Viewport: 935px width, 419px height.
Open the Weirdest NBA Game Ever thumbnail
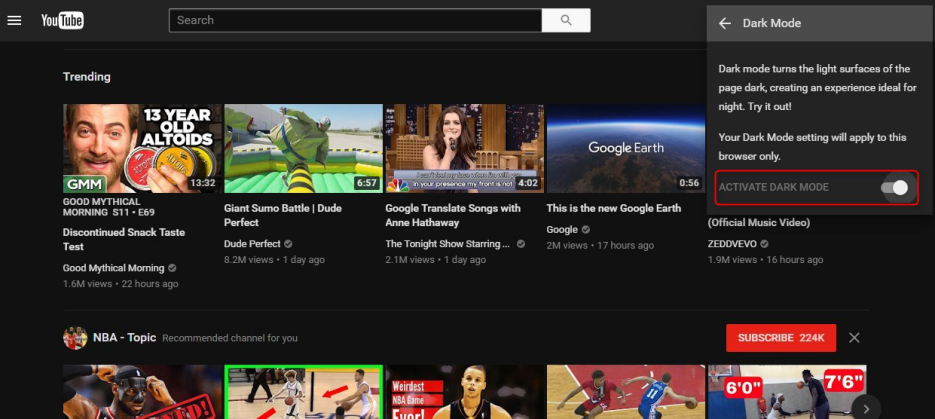[x=465, y=392]
